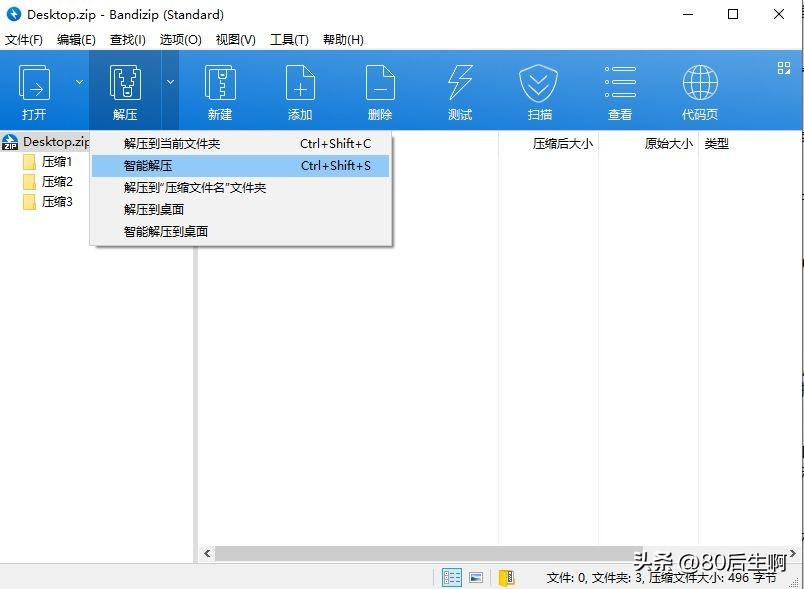Click the yellow archive icon in status bar
The height and width of the screenshot is (589, 804).
507,578
